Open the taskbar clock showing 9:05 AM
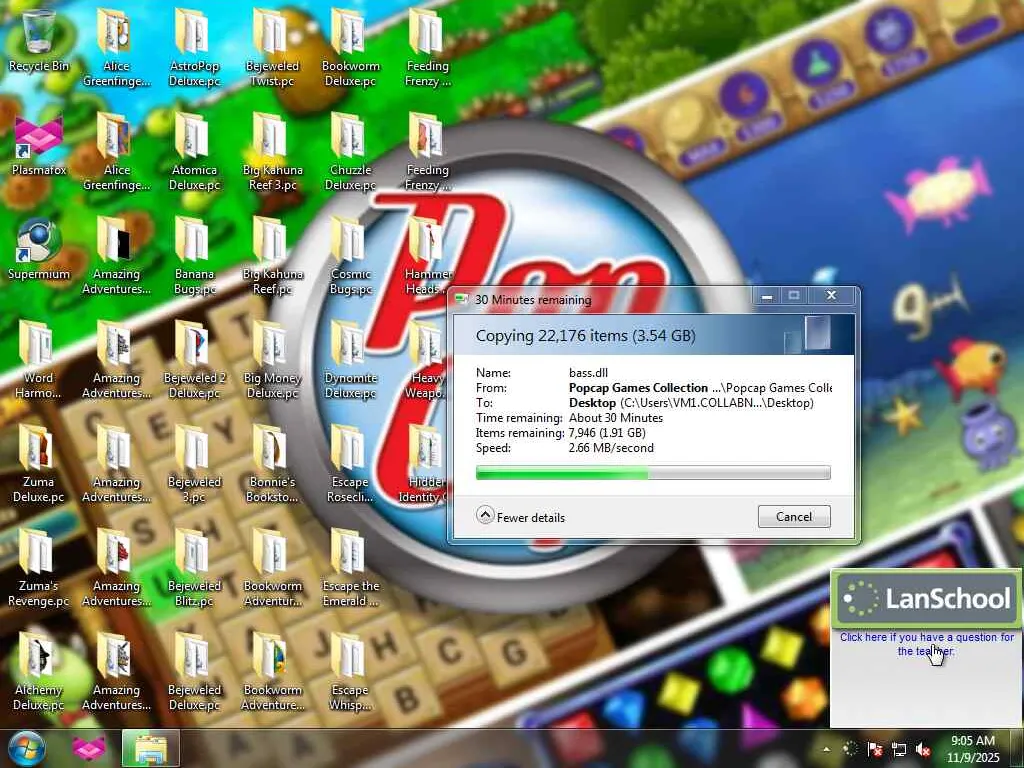 pyautogui.click(x=973, y=749)
